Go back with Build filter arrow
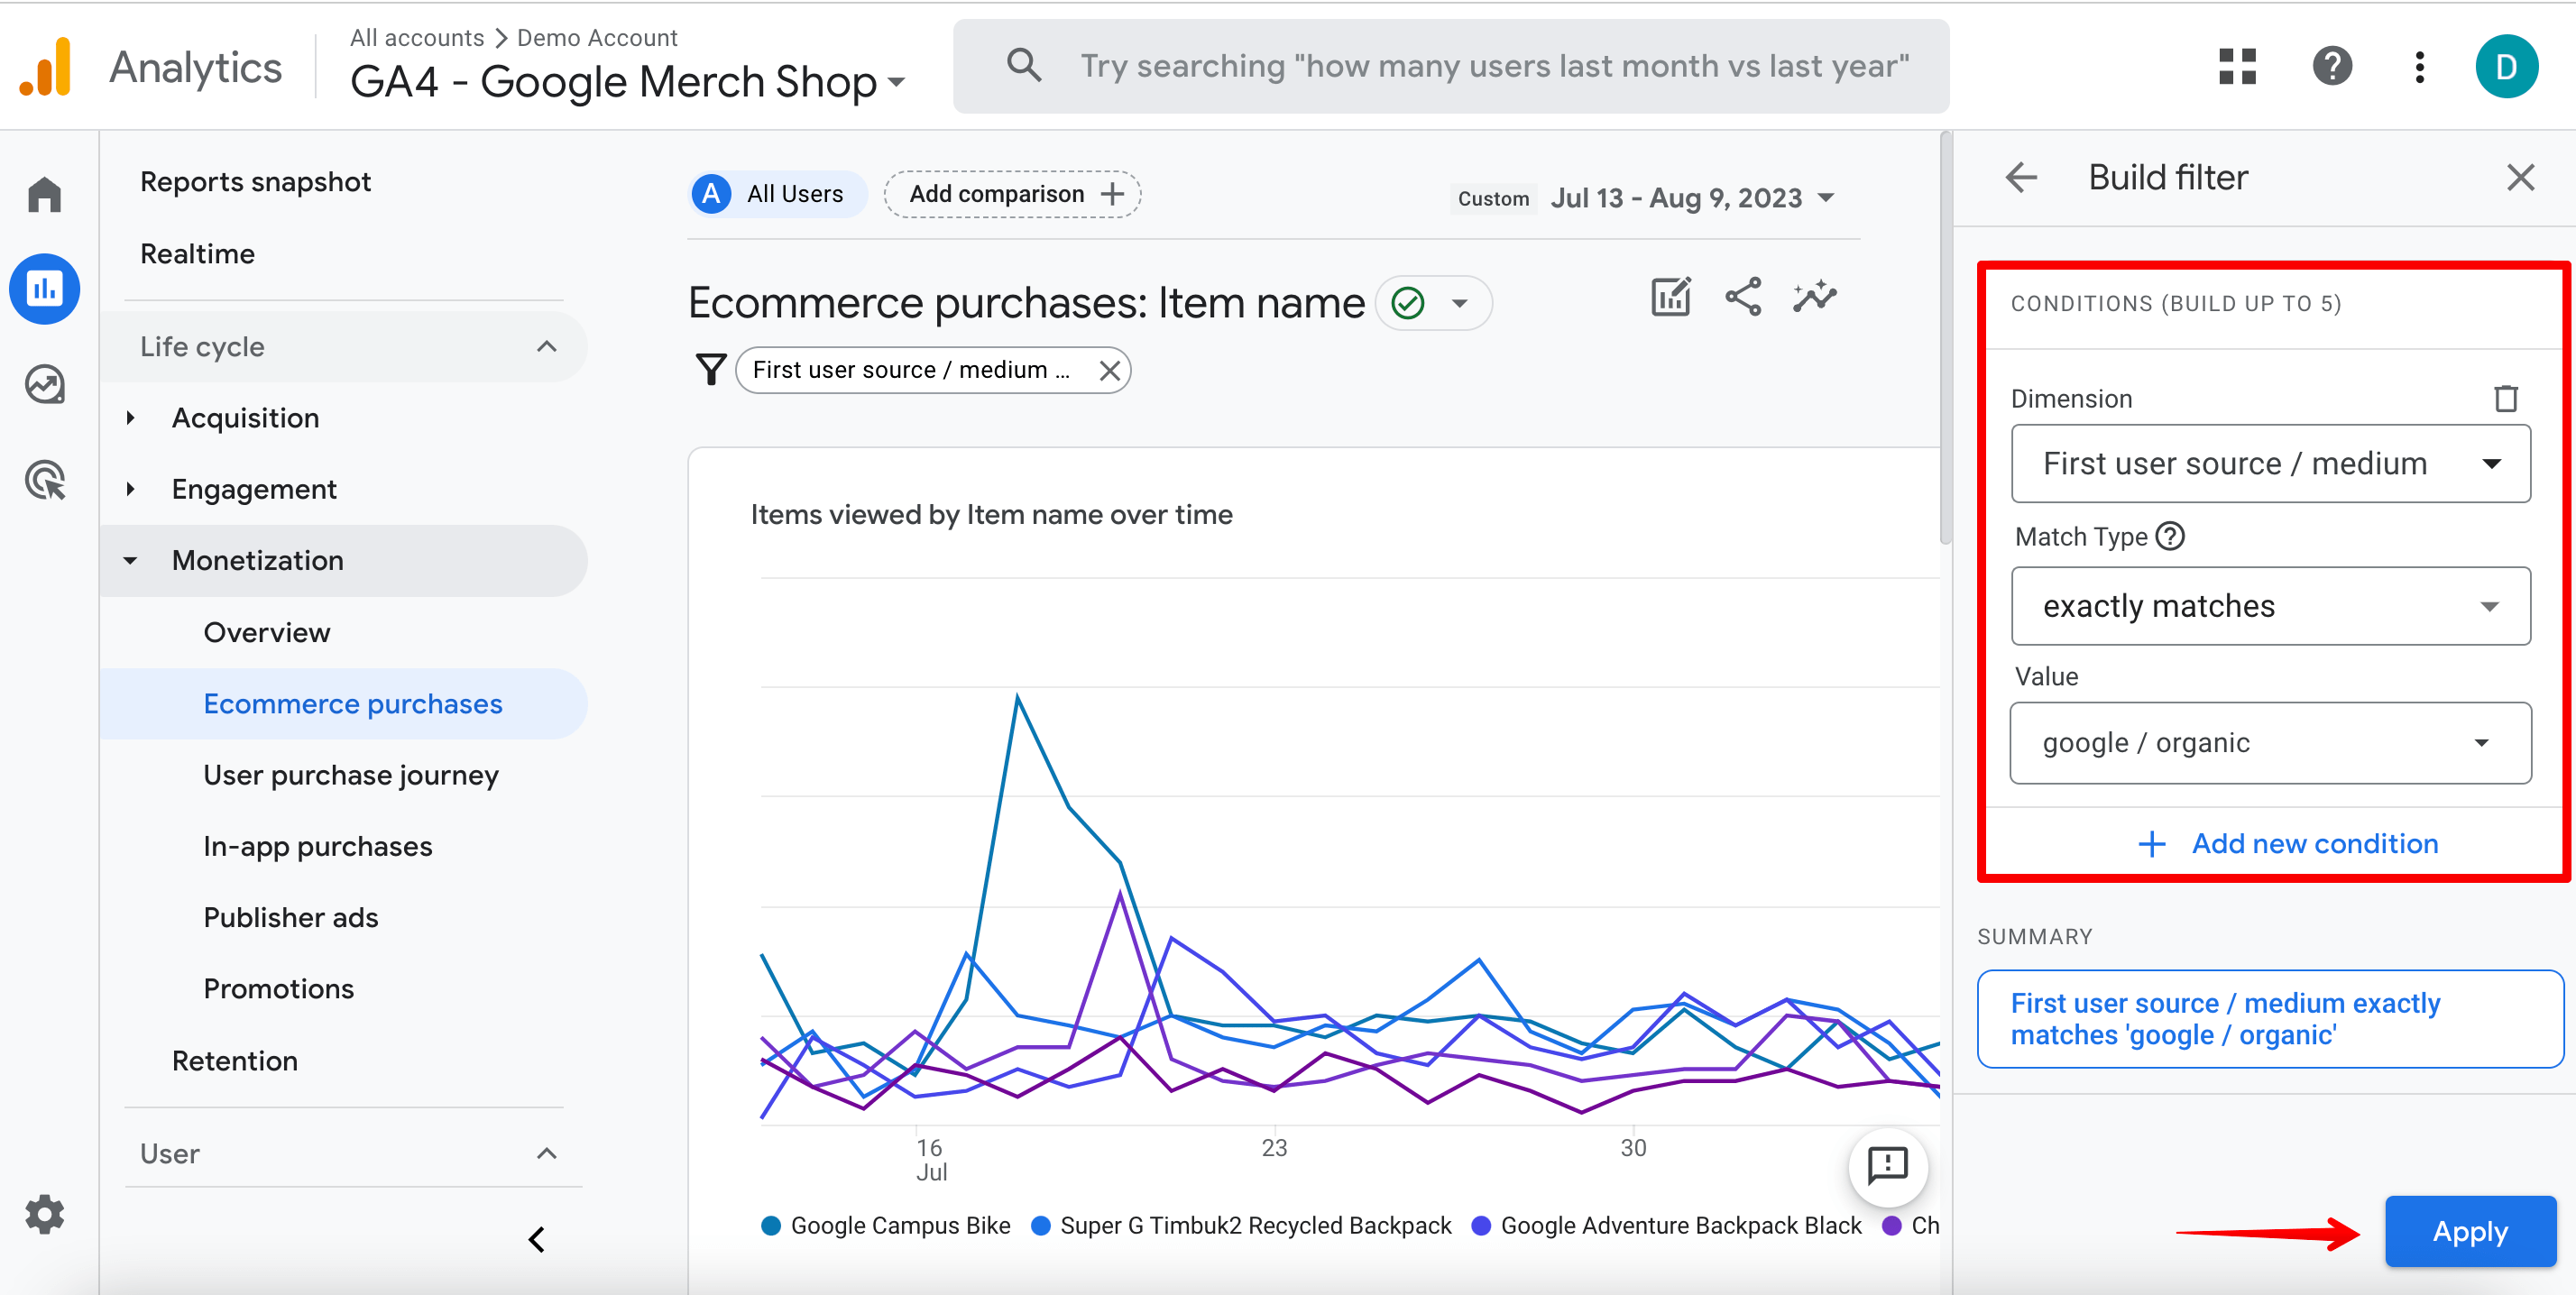2576x1295 pixels. (2021, 178)
